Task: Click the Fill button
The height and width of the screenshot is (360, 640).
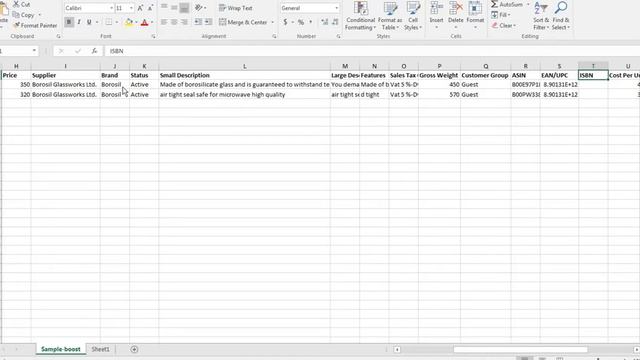Action: point(500,15)
